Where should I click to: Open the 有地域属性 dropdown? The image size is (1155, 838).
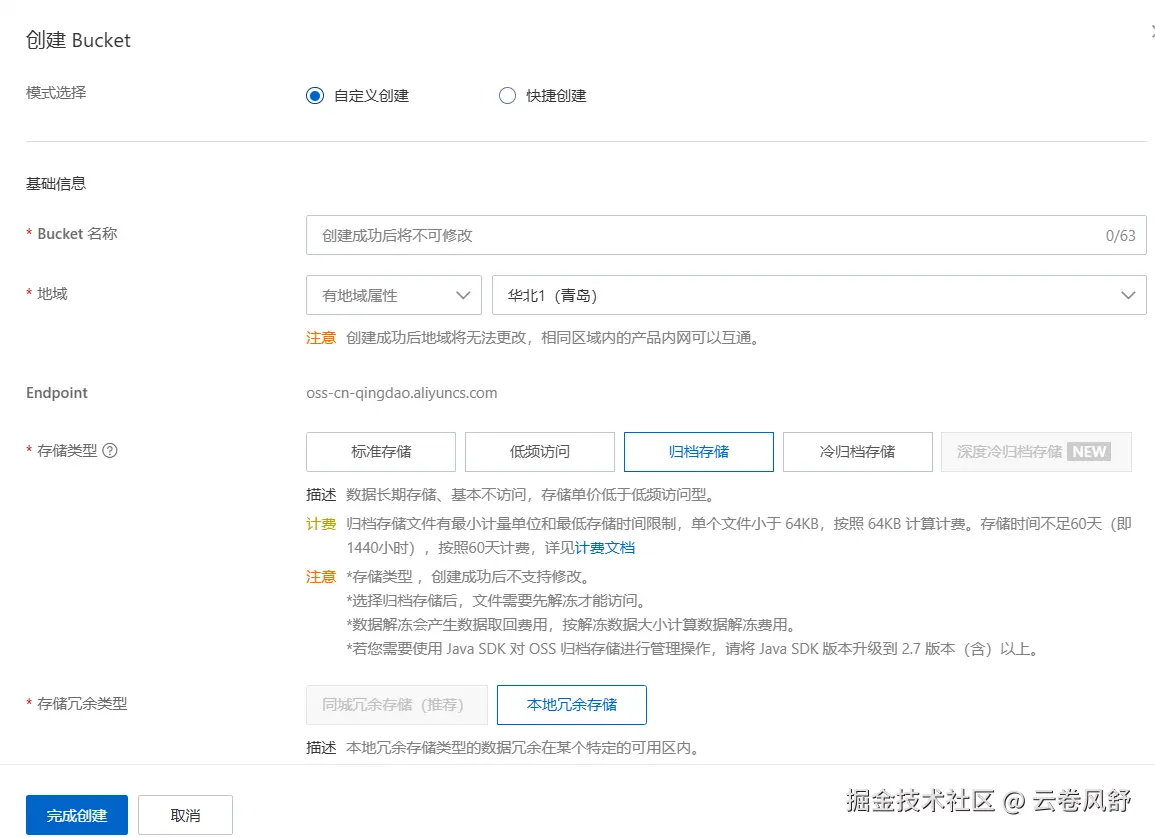394,295
